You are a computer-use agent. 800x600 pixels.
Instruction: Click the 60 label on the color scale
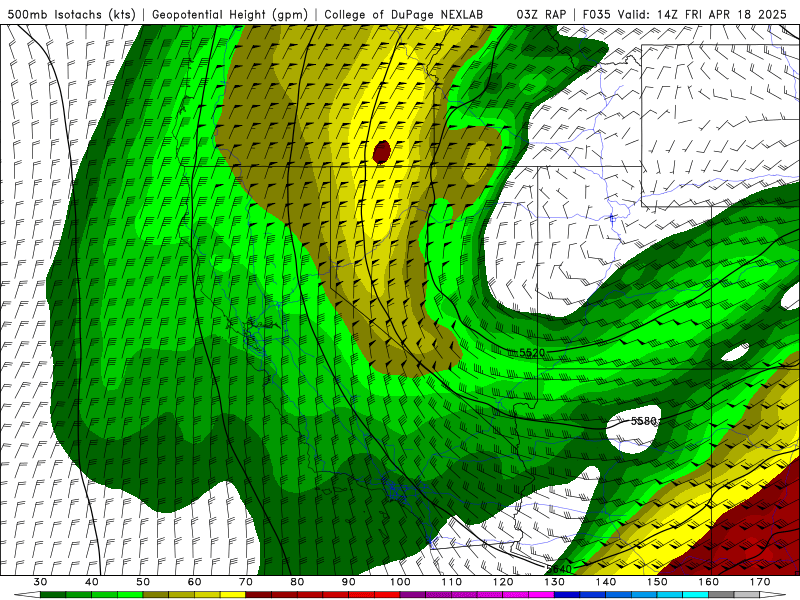(194, 582)
